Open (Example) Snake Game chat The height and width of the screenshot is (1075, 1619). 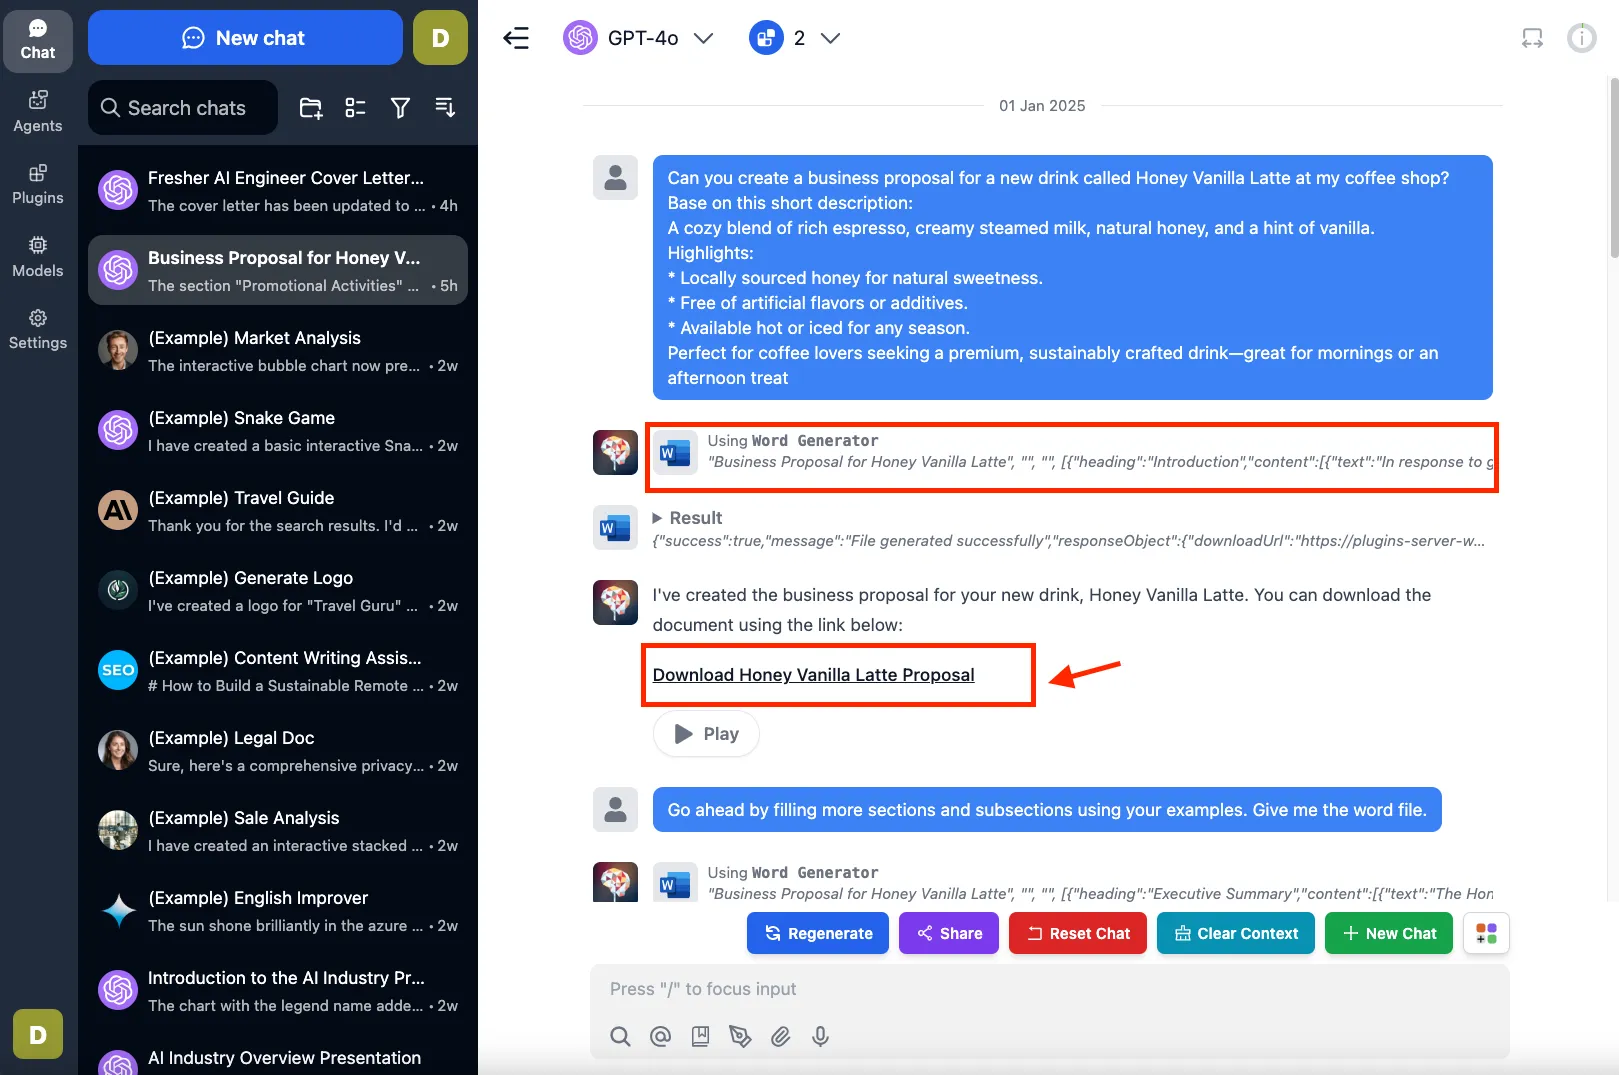pos(278,430)
